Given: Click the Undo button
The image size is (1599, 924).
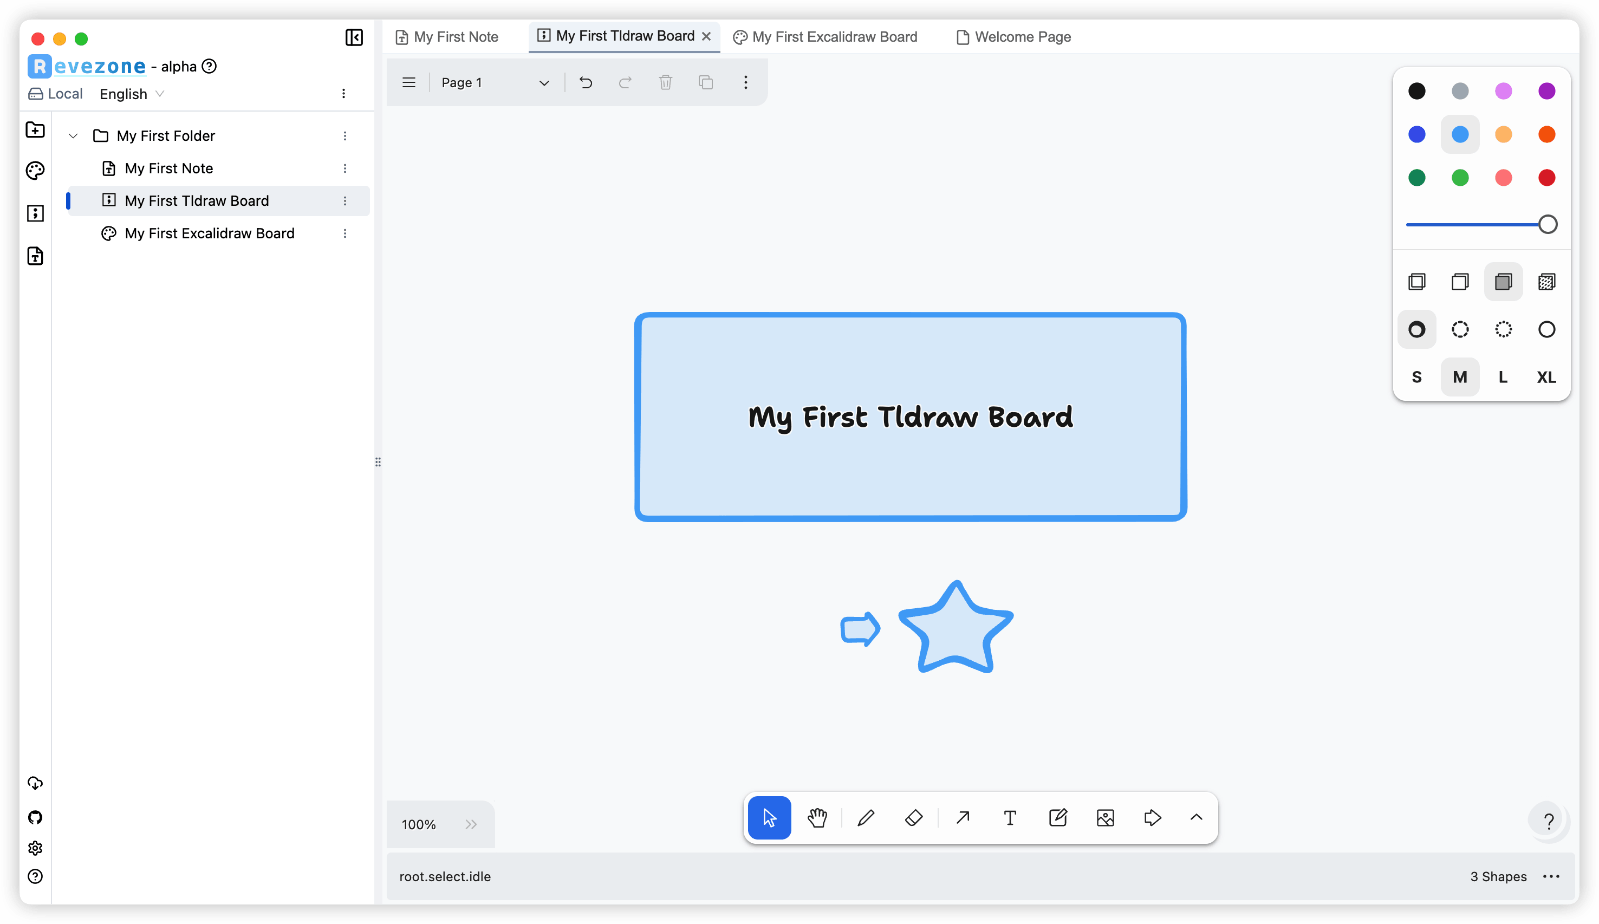Looking at the screenshot, I should (x=586, y=83).
